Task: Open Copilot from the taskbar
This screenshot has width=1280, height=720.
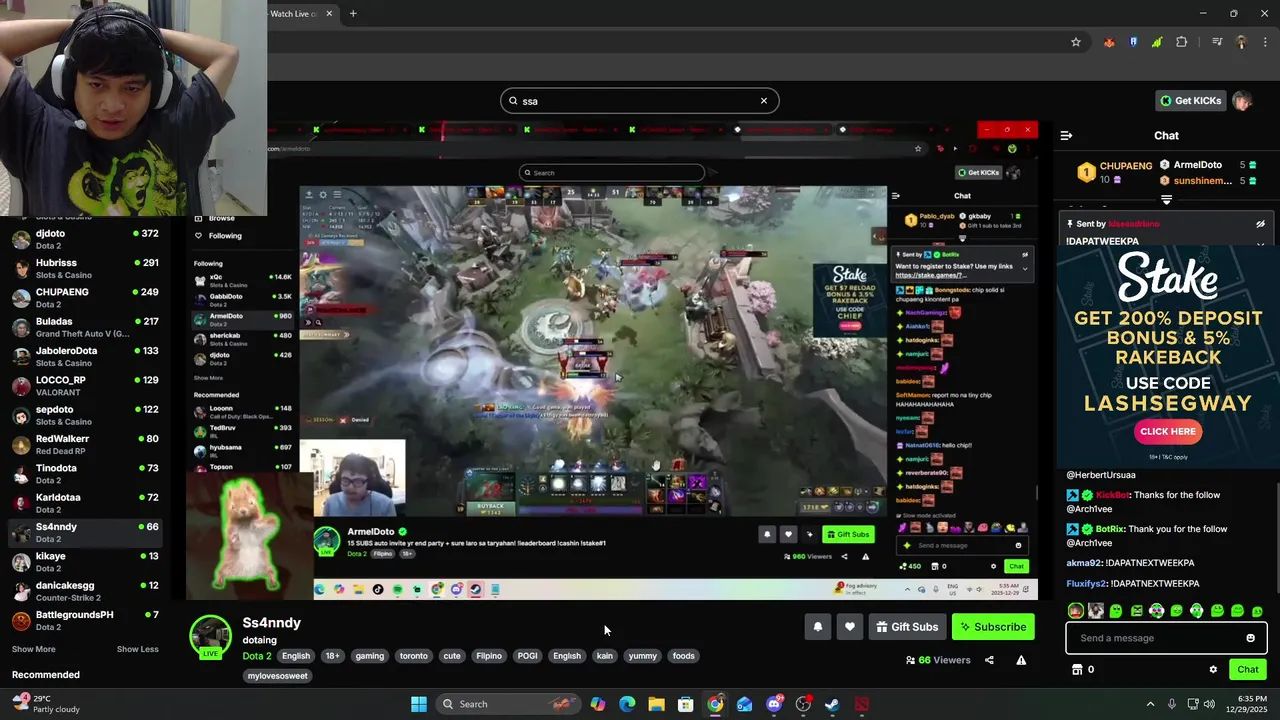Action: pos(598,704)
